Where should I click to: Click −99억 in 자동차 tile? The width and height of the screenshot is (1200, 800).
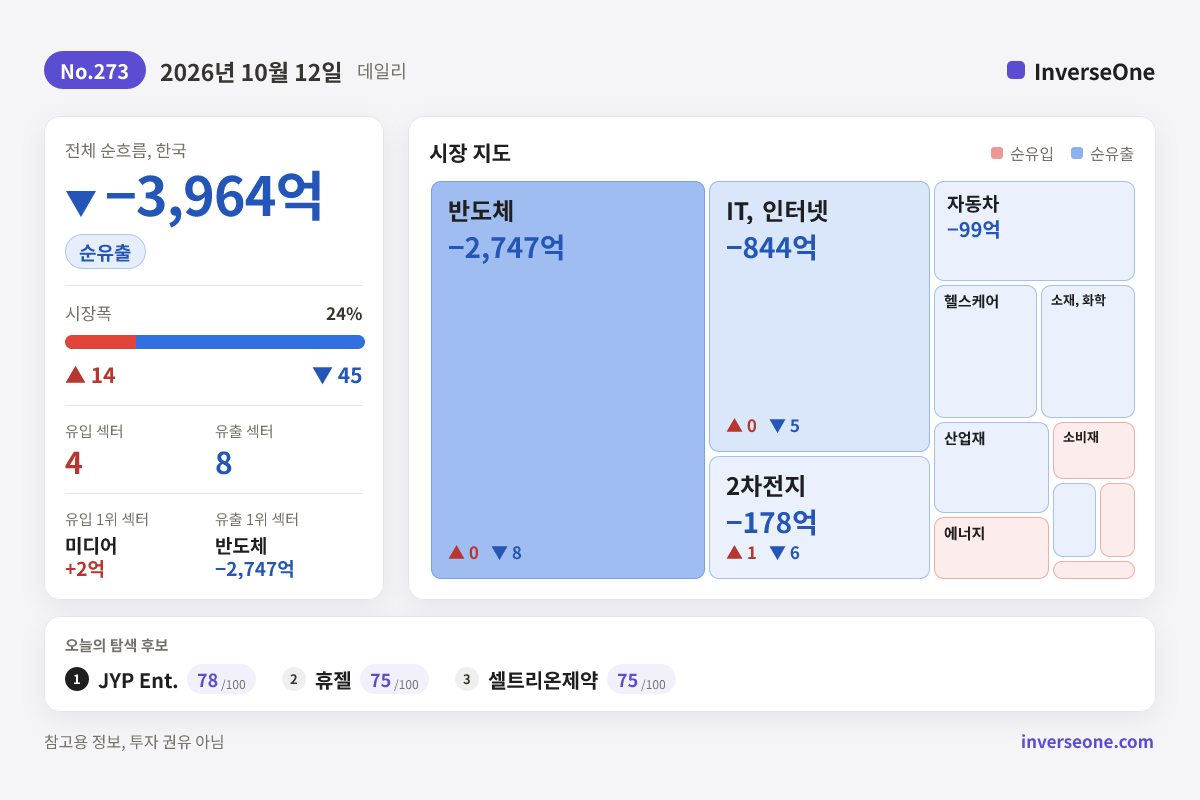(974, 229)
